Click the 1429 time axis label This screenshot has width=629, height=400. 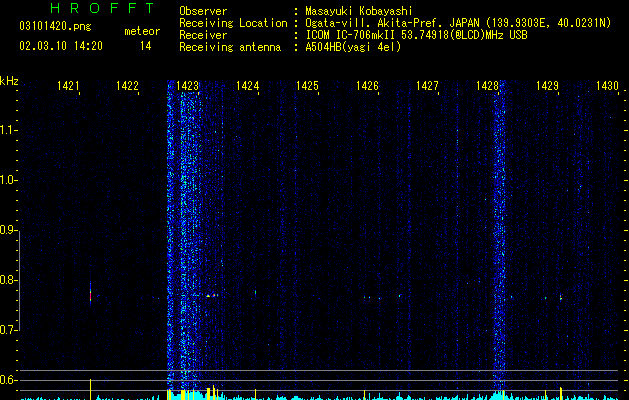point(547,86)
